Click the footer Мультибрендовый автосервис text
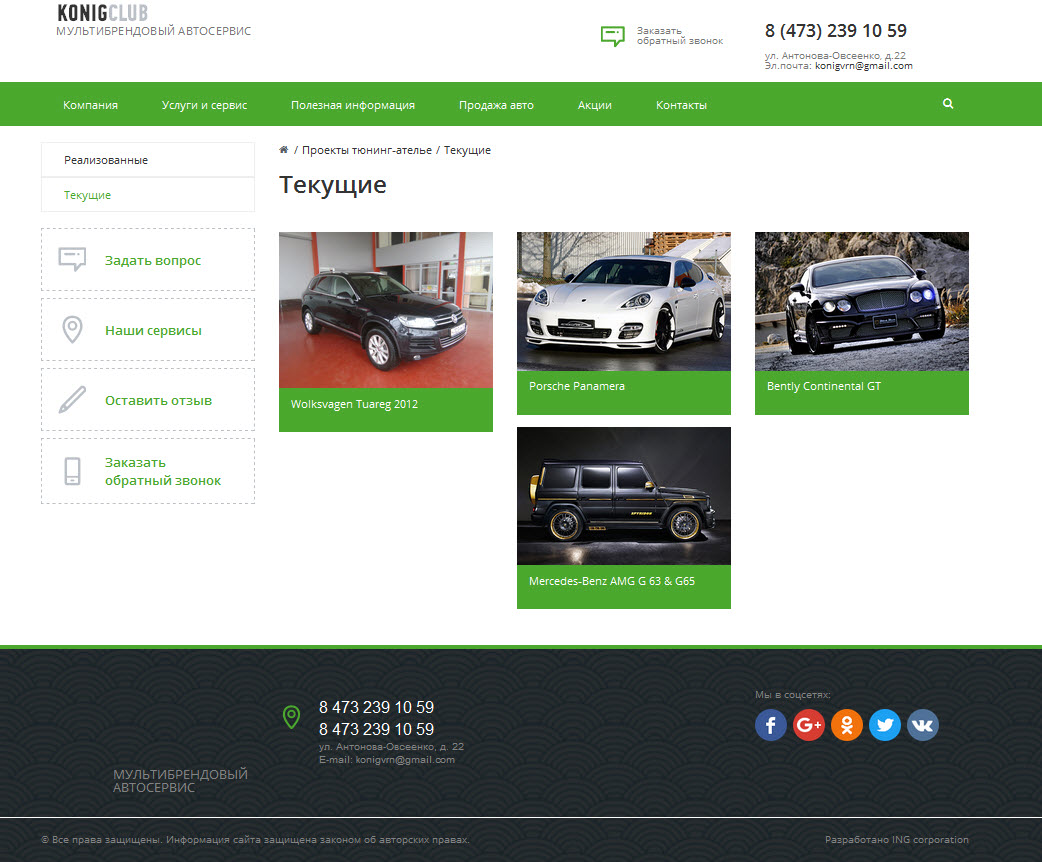The height and width of the screenshot is (862, 1042). pyautogui.click(x=180, y=781)
